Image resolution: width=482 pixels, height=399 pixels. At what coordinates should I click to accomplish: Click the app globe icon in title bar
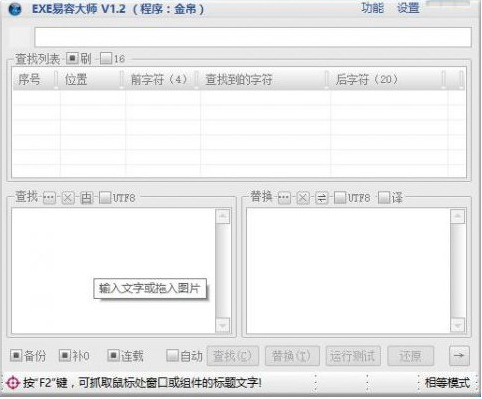[15, 10]
